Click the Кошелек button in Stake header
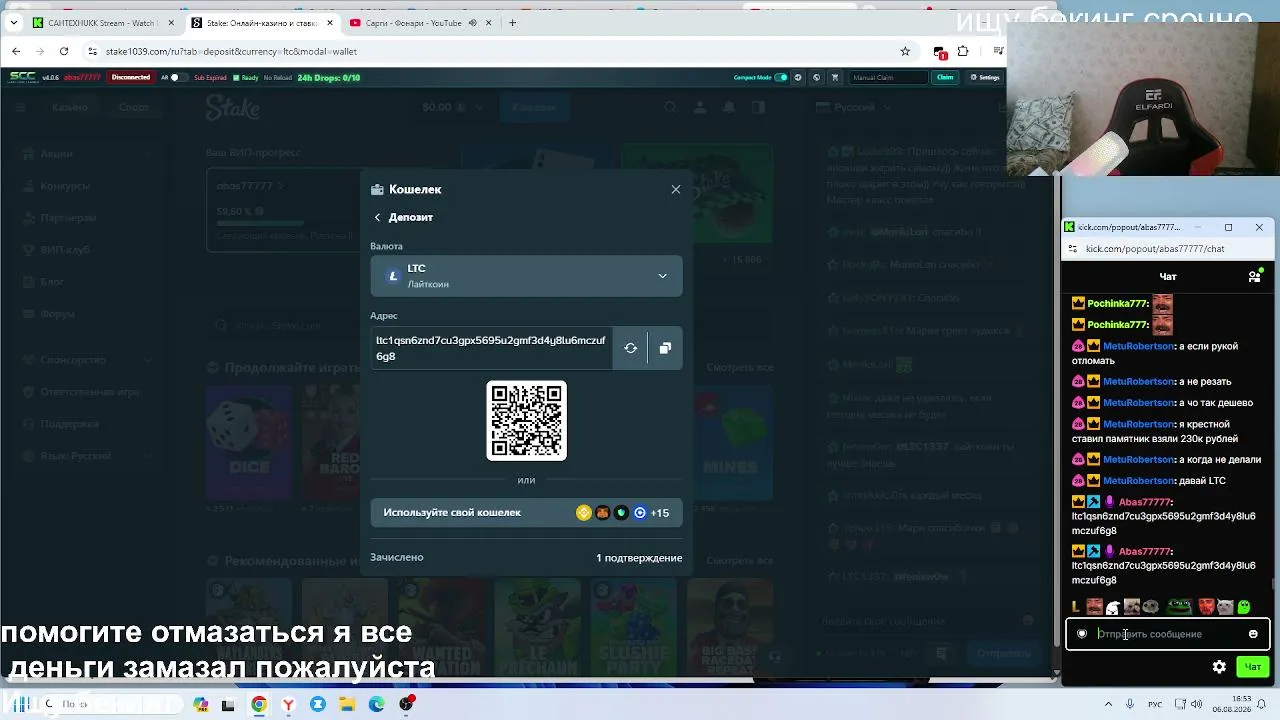Image resolution: width=1280 pixels, height=720 pixels. (x=534, y=107)
